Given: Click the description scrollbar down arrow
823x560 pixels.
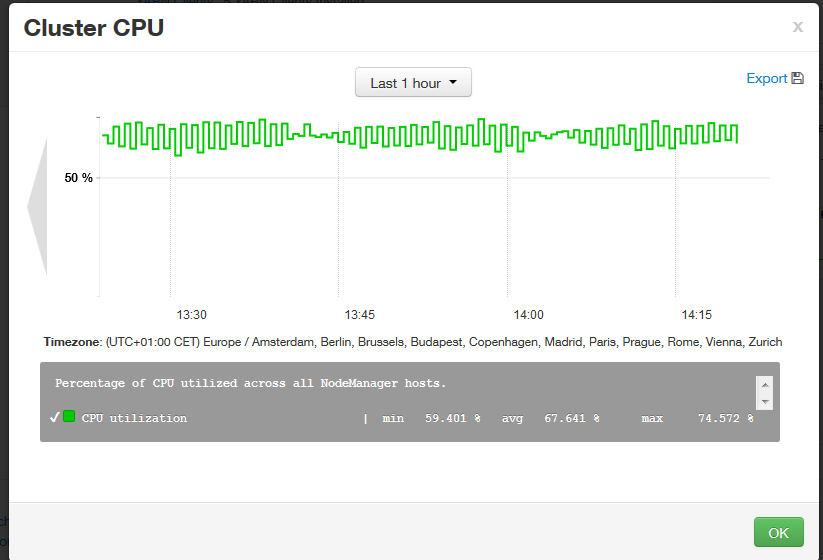Looking at the screenshot, I should pos(765,401).
